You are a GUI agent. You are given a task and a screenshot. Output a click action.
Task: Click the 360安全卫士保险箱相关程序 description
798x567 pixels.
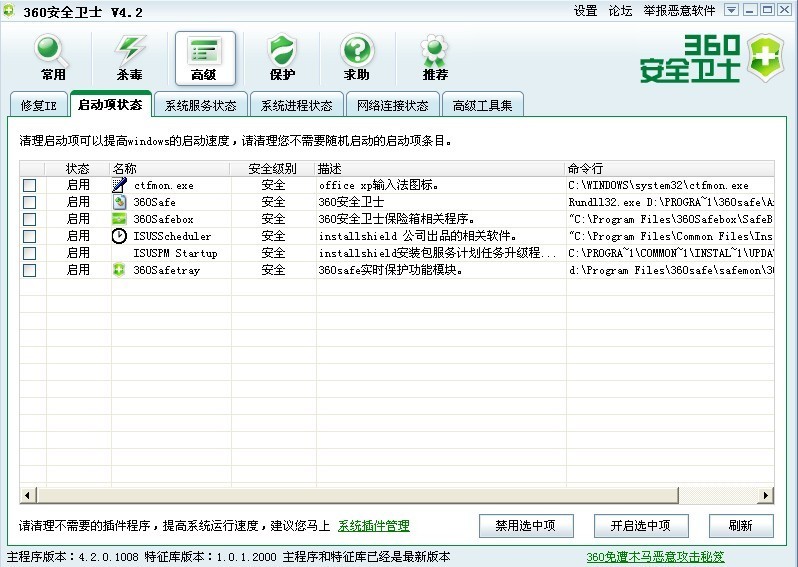pos(396,219)
